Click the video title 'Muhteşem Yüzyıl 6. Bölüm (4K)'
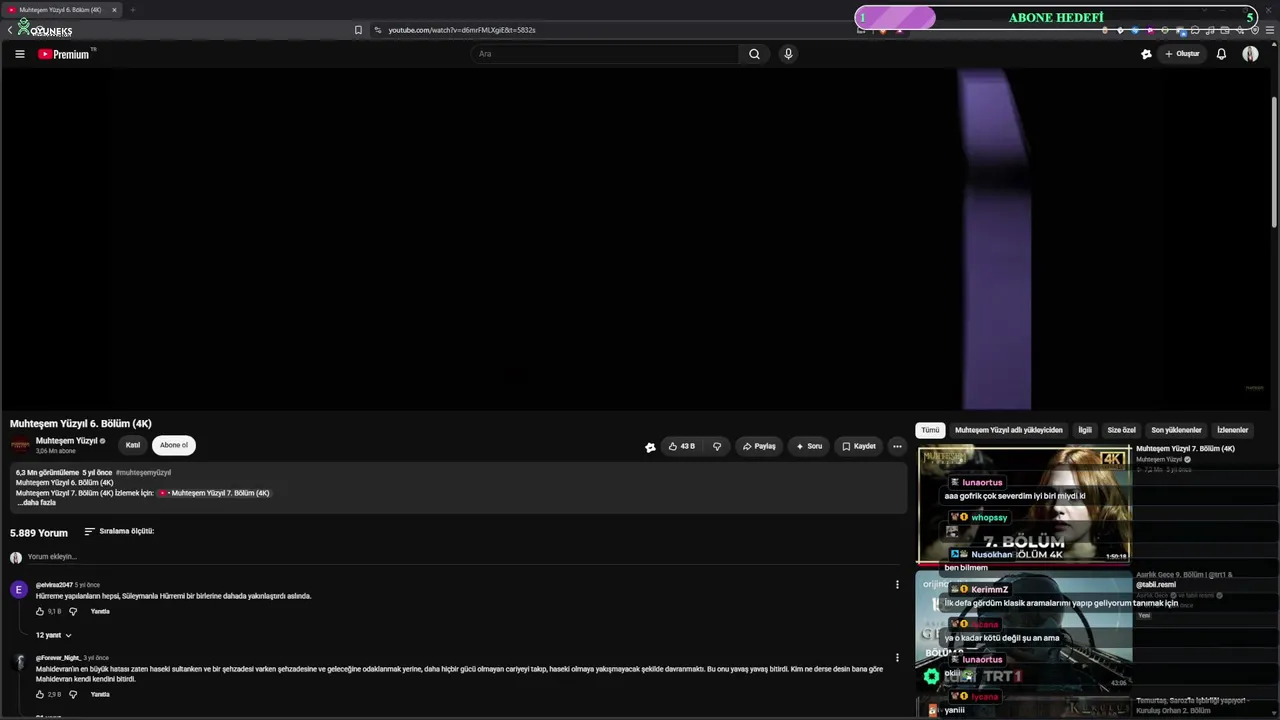The image size is (1280, 720). click(81, 424)
